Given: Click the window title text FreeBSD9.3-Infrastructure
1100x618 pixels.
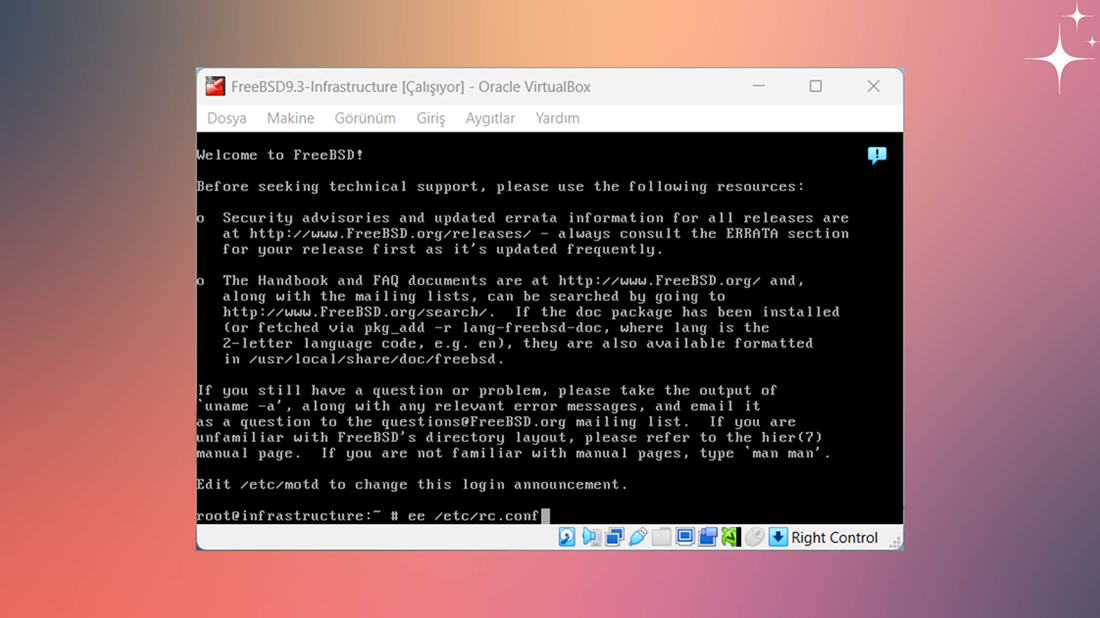Looking at the screenshot, I should (x=314, y=87).
